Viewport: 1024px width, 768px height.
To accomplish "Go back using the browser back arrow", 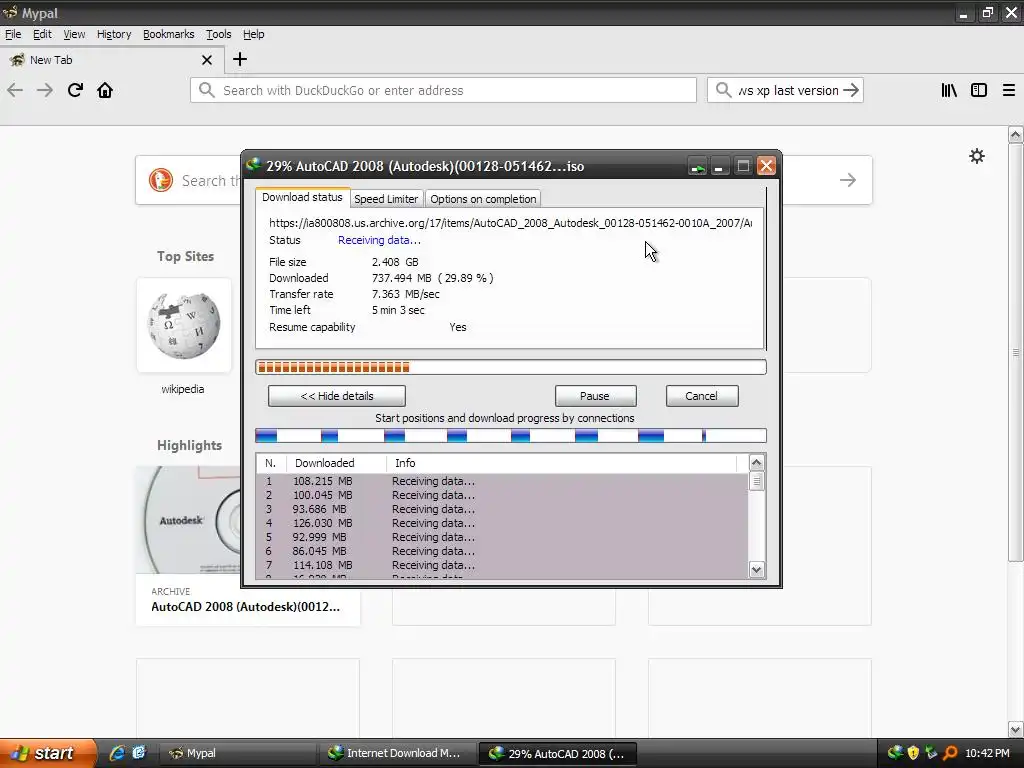I will 15,90.
